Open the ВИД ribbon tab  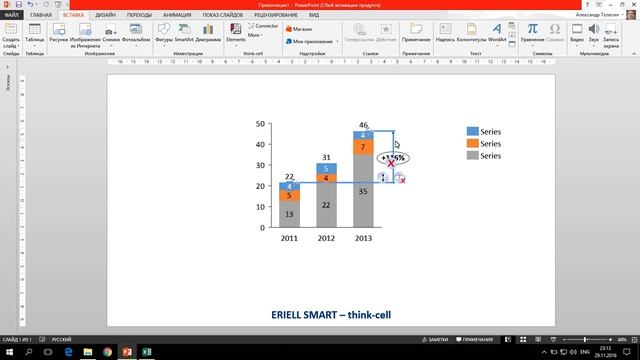click(314, 15)
